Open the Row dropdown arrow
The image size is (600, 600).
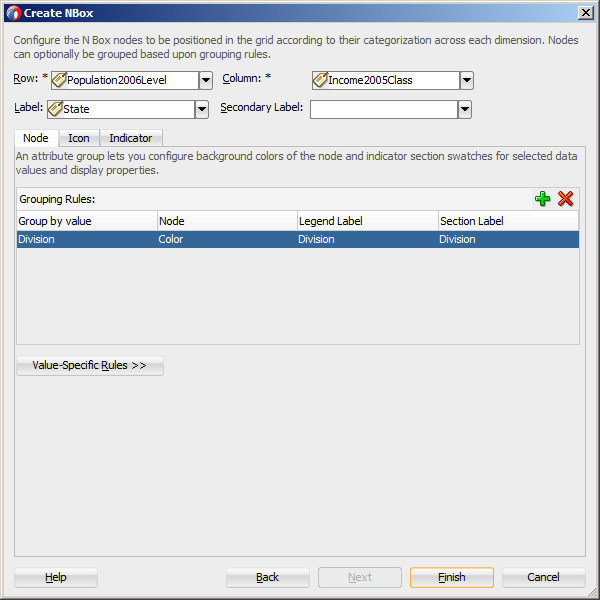206,80
